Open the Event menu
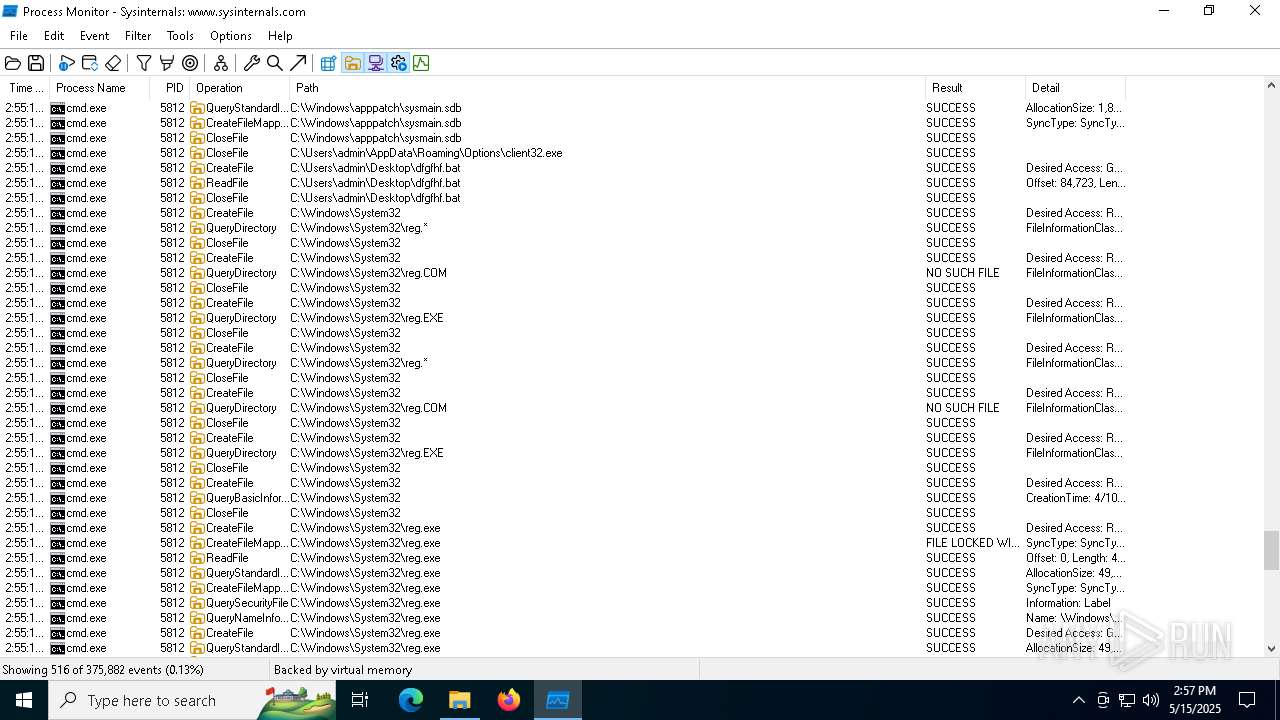Image resolution: width=1280 pixels, height=720 pixels. point(94,35)
